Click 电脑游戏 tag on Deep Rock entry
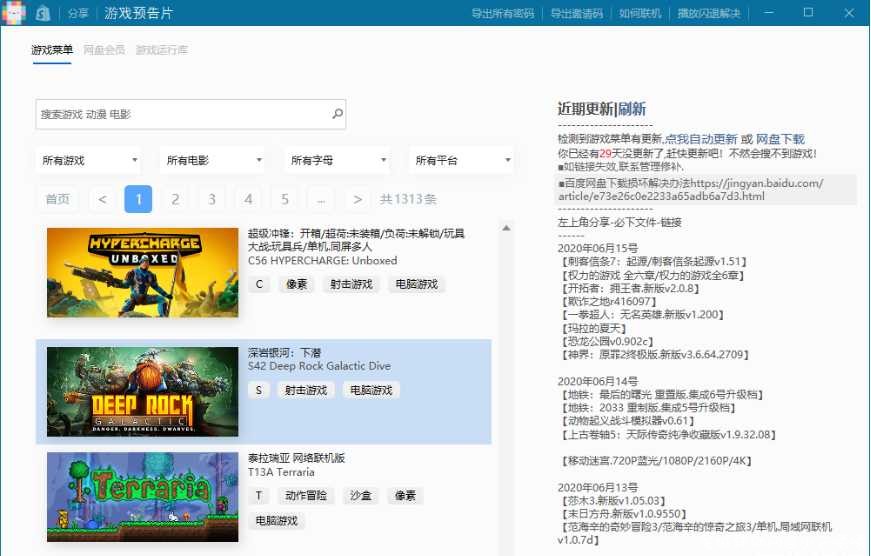Screen dimensions: 871x556 (x=371, y=390)
